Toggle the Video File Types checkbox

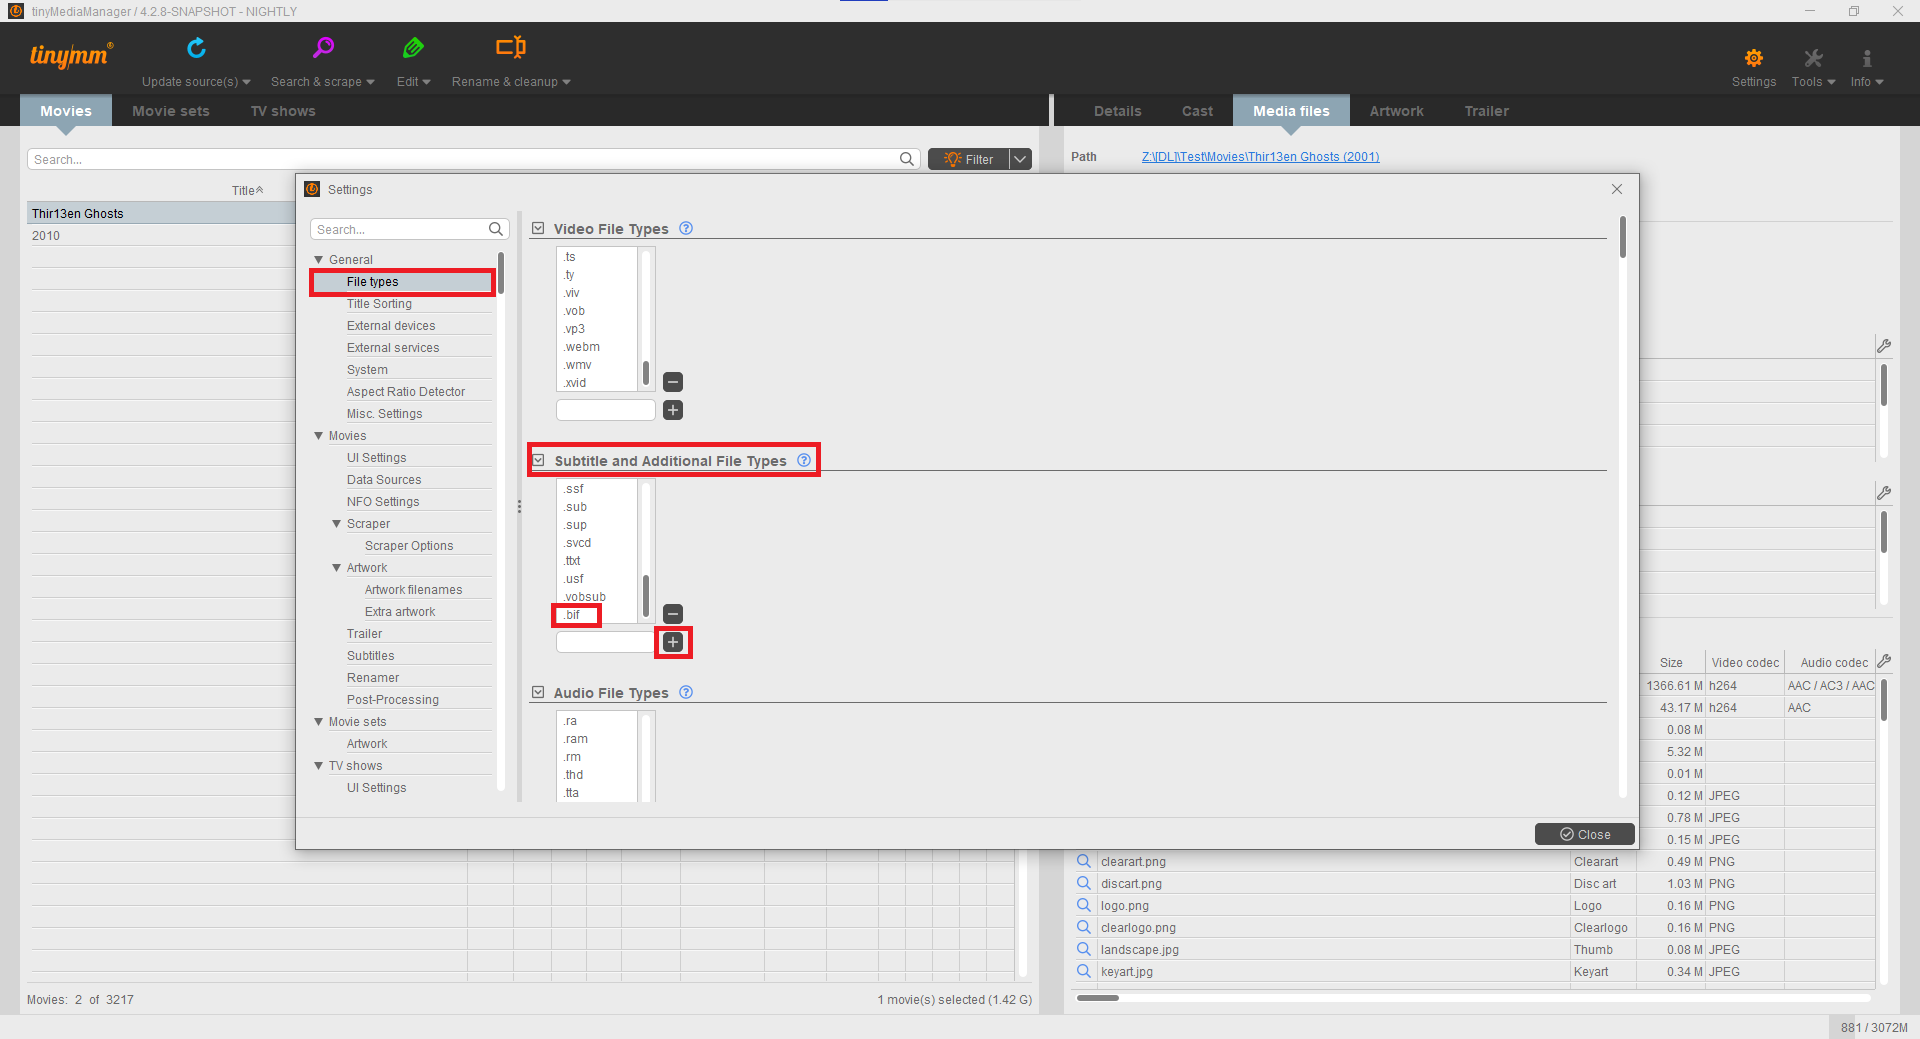click(538, 228)
